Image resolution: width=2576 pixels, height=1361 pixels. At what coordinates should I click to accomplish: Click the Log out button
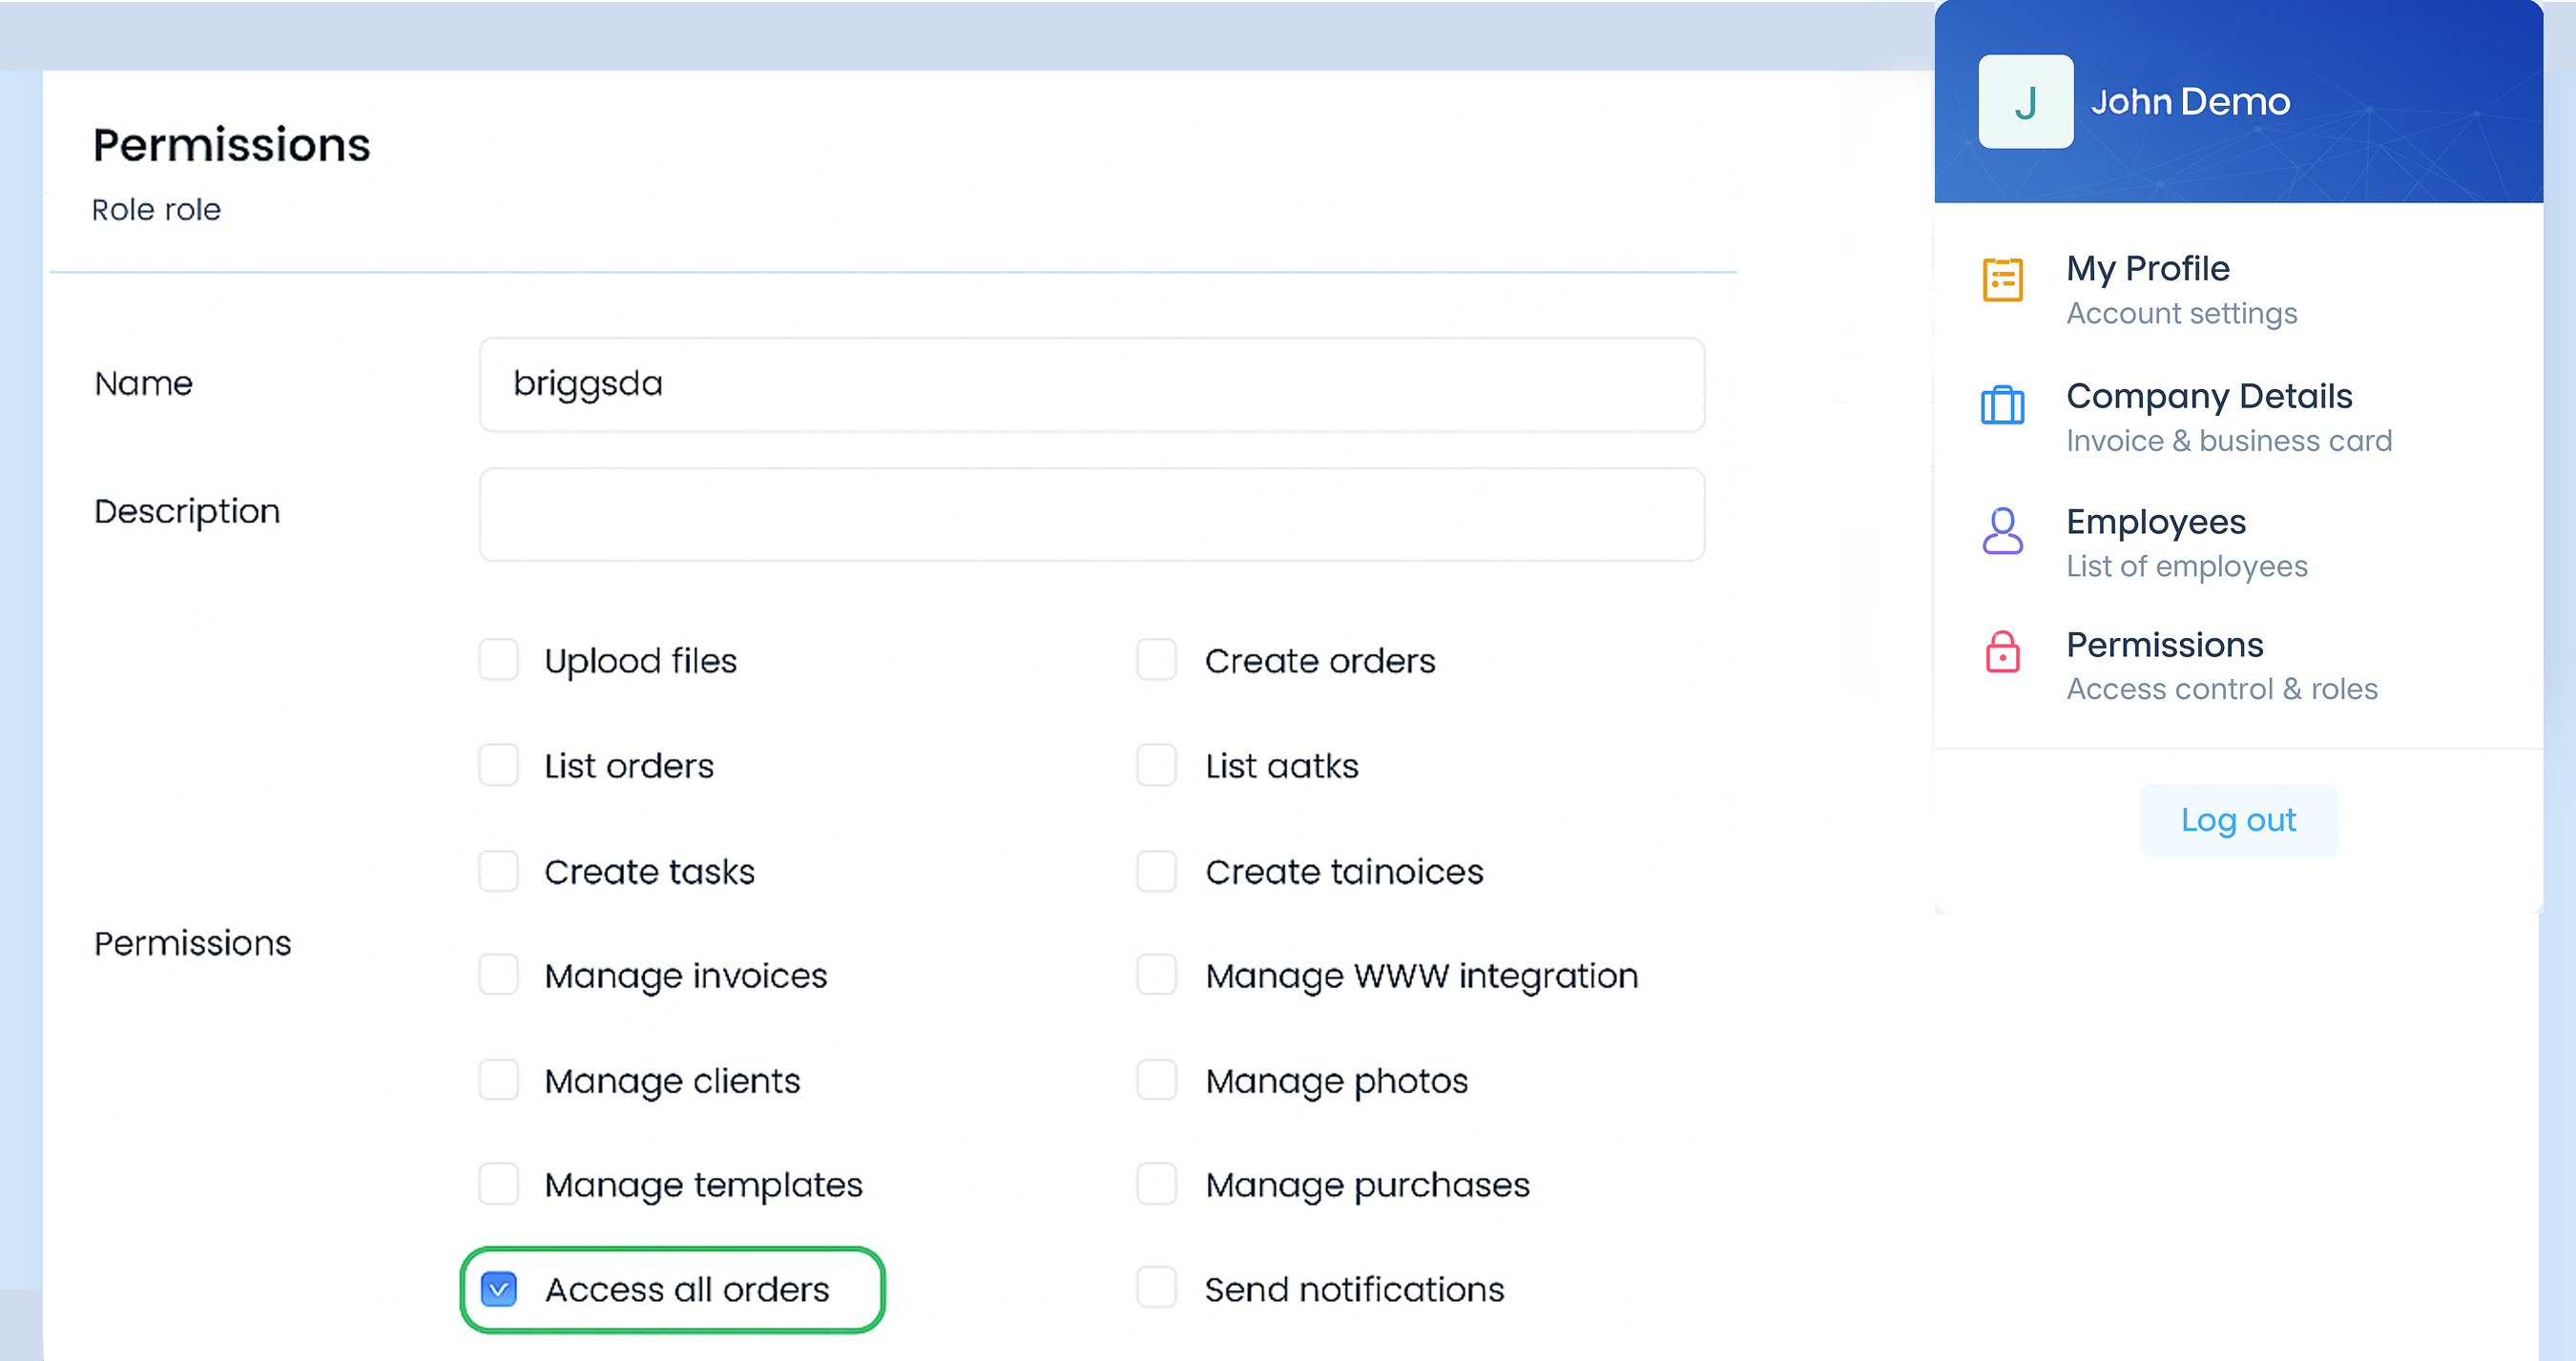point(2238,820)
